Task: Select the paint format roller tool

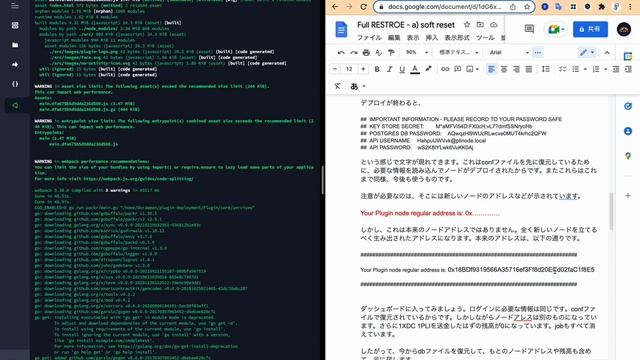Action: pyautogui.click(x=391, y=53)
